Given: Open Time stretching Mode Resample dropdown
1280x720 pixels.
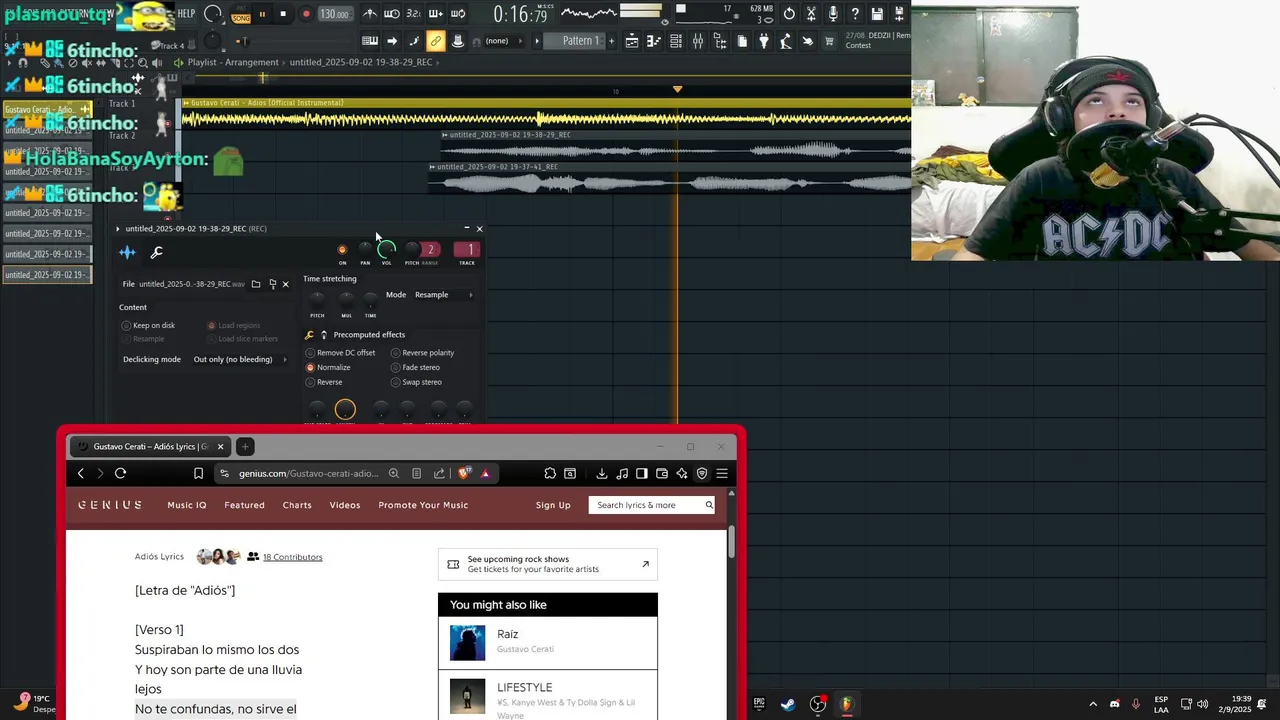Looking at the screenshot, I should [x=443, y=295].
